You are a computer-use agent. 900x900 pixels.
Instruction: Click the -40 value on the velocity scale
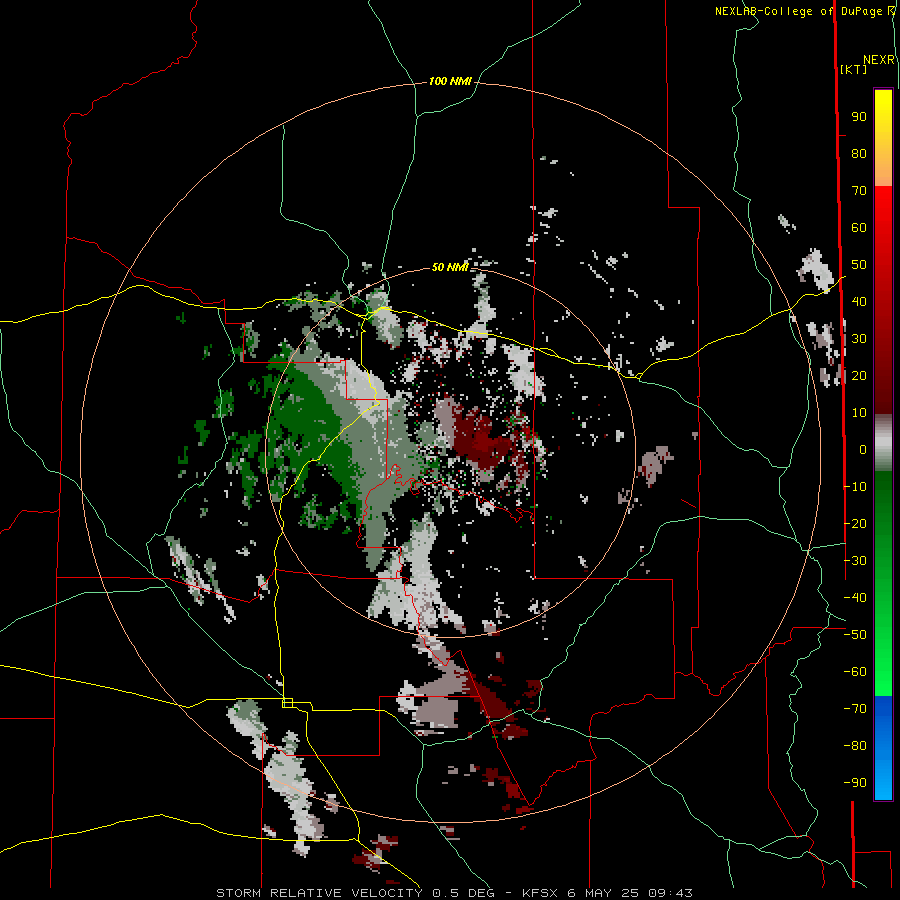click(855, 598)
